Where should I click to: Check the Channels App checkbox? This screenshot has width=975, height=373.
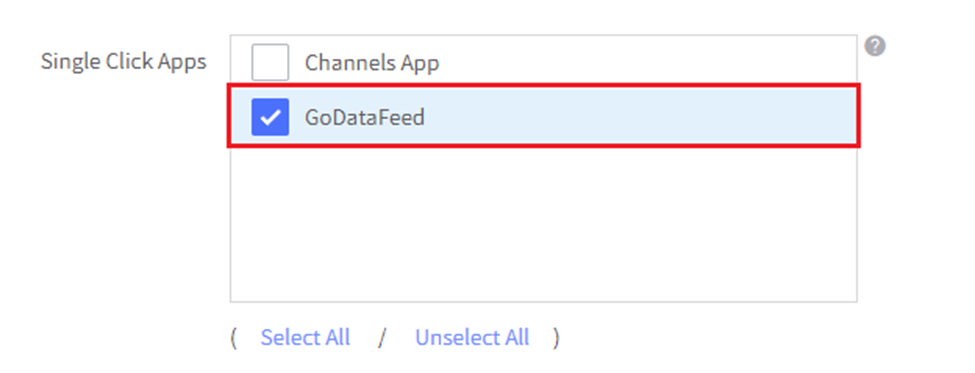click(x=270, y=62)
